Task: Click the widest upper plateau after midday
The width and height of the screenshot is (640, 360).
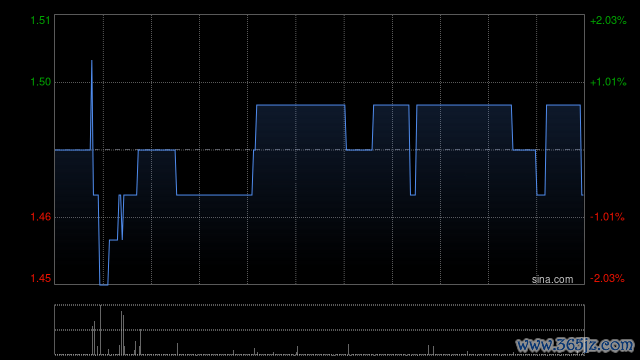Action: pyautogui.click(x=464, y=105)
